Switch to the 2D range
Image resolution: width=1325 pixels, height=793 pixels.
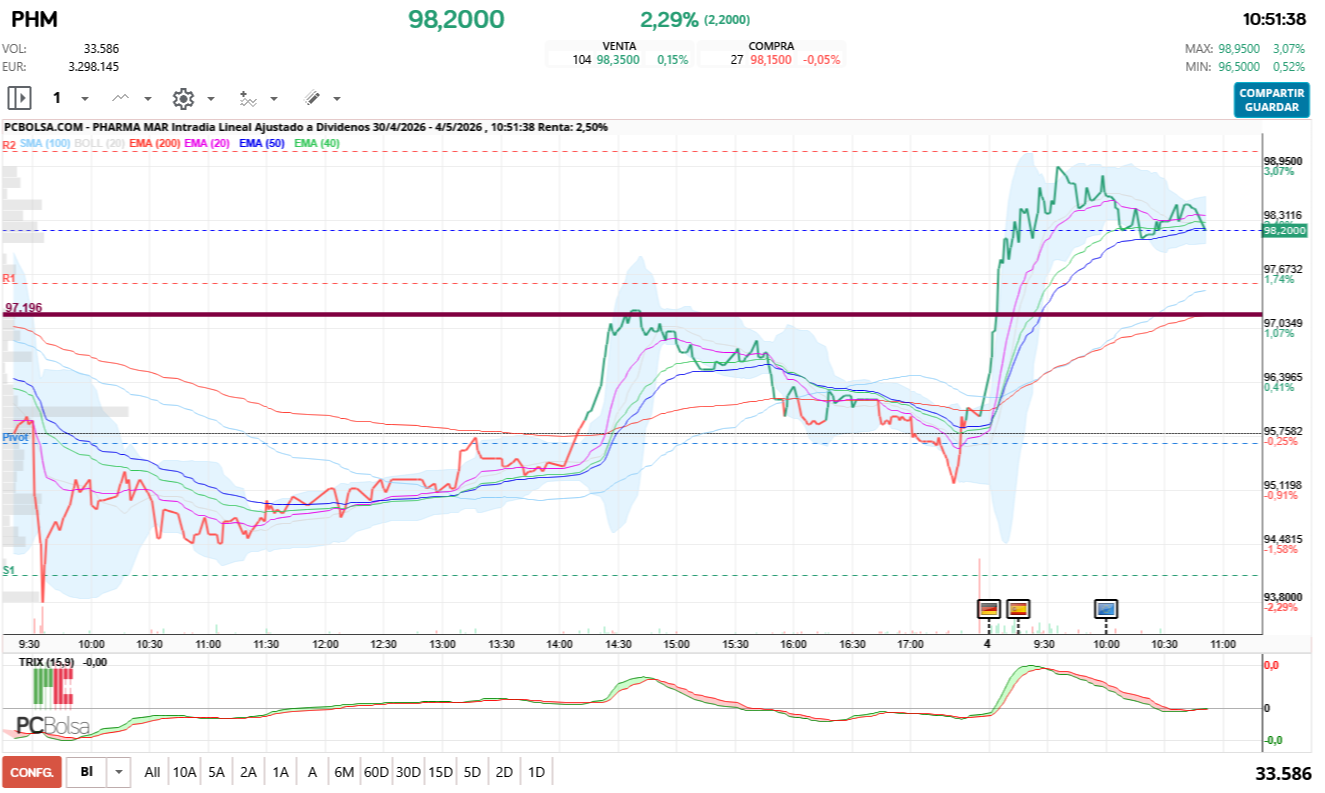click(504, 772)
